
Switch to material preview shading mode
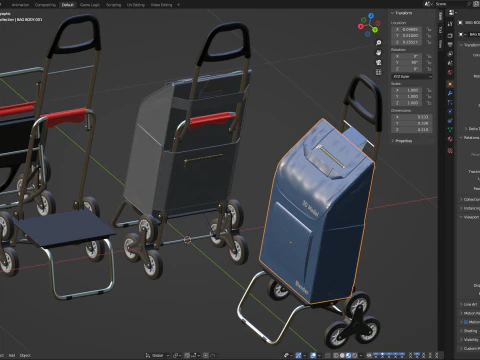point(348,356)
